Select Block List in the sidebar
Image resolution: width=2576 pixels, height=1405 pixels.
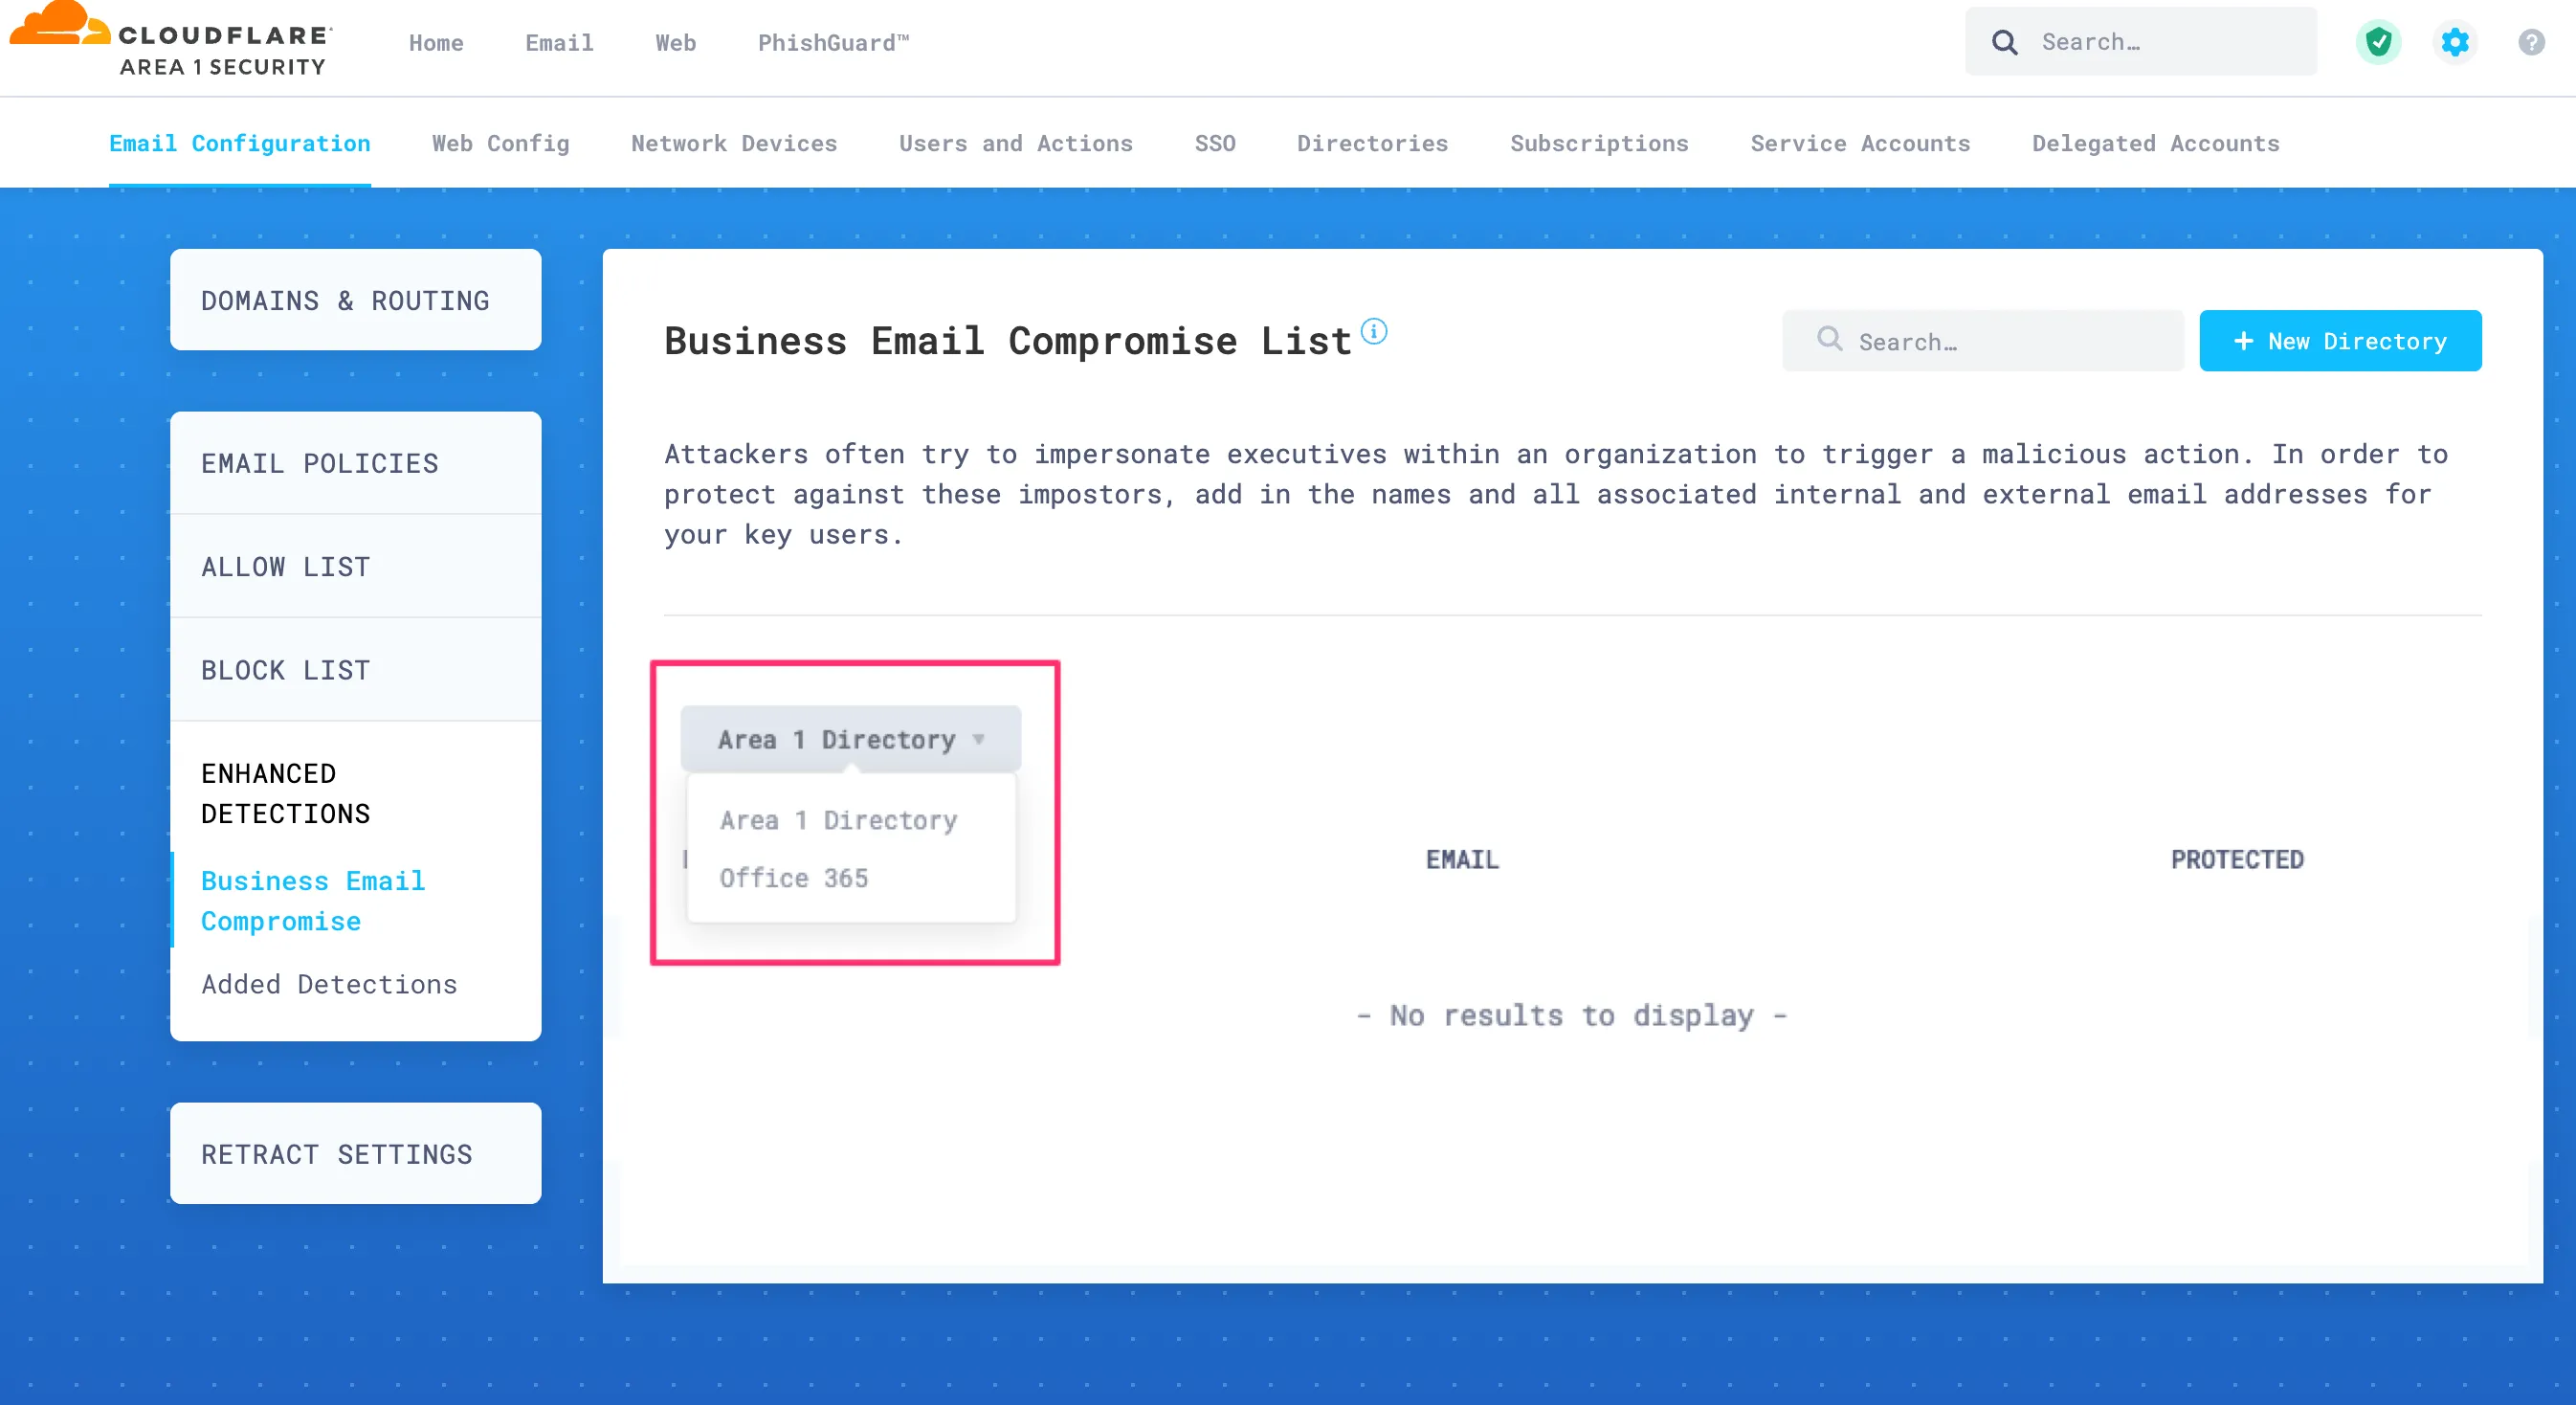coord(285,669)
